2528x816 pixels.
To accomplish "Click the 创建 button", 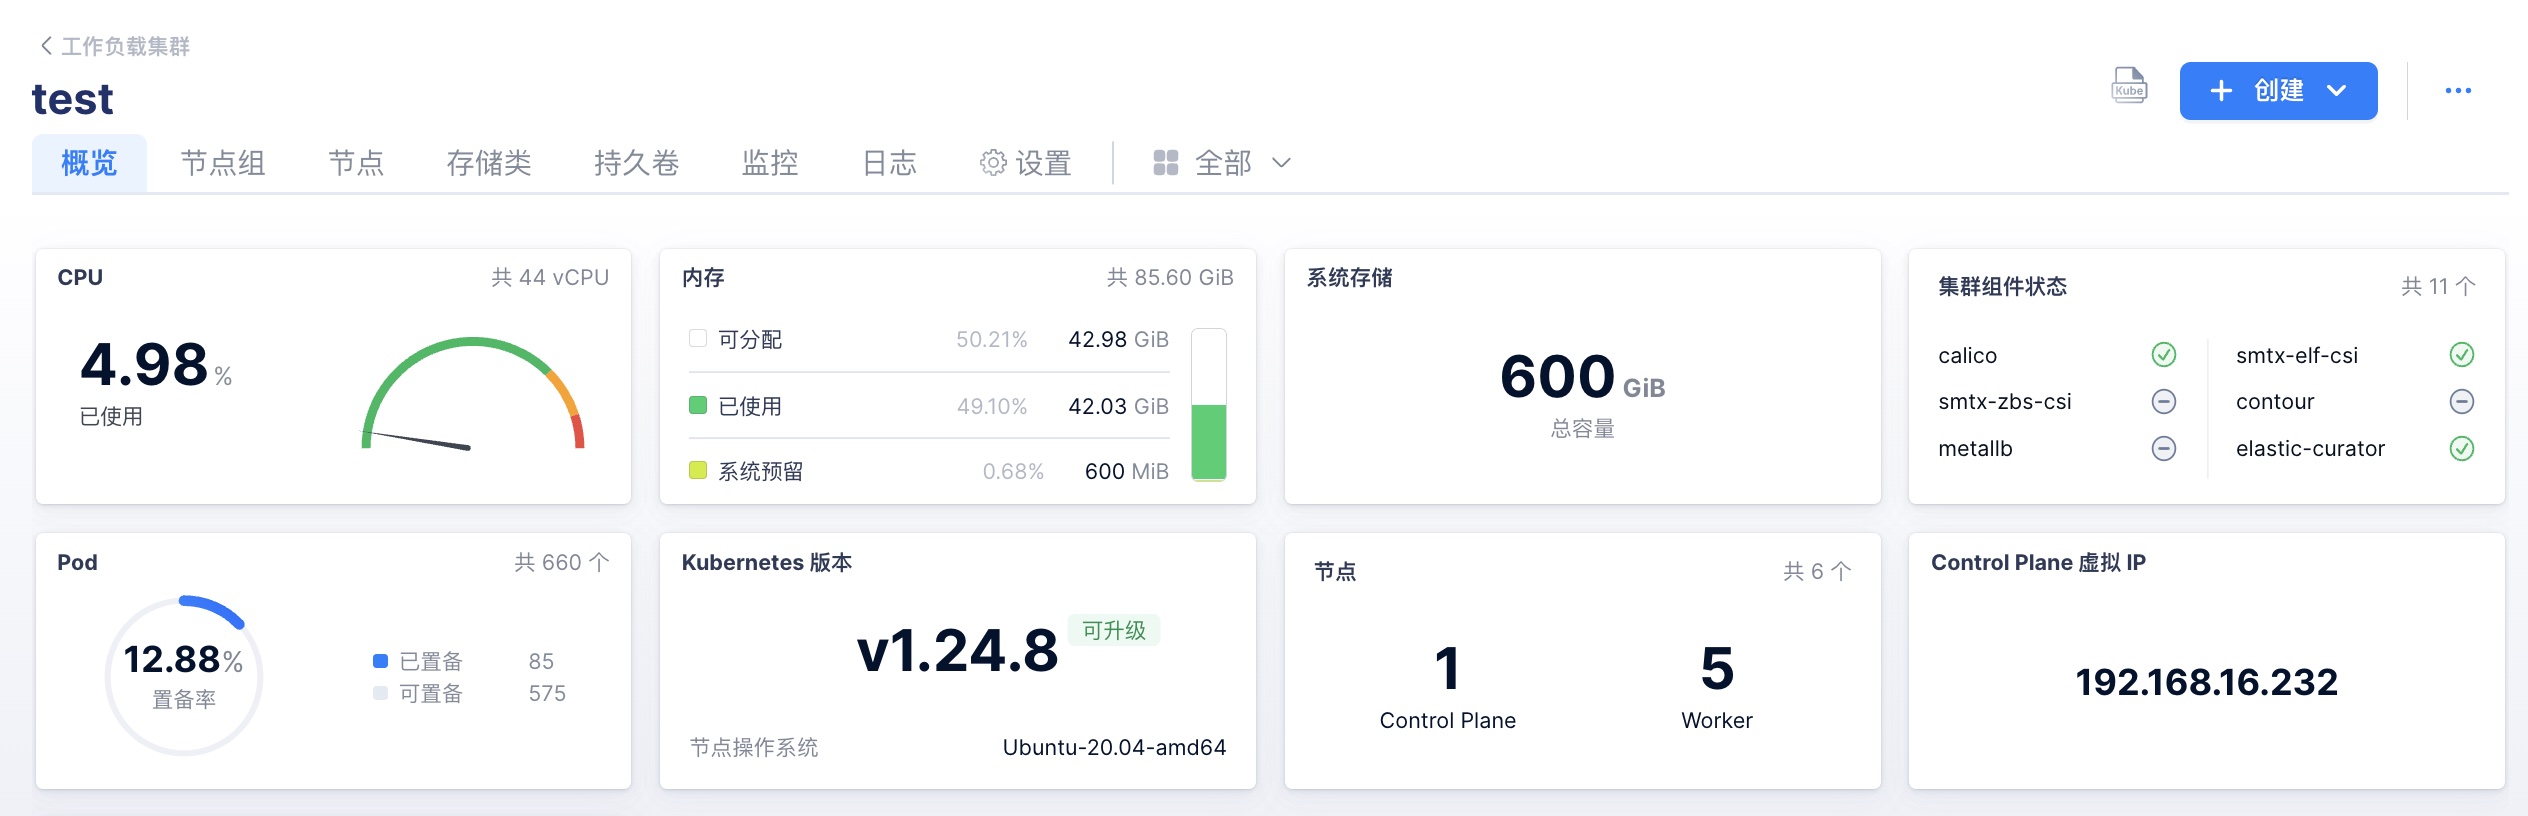I will tap(2278, 91).
